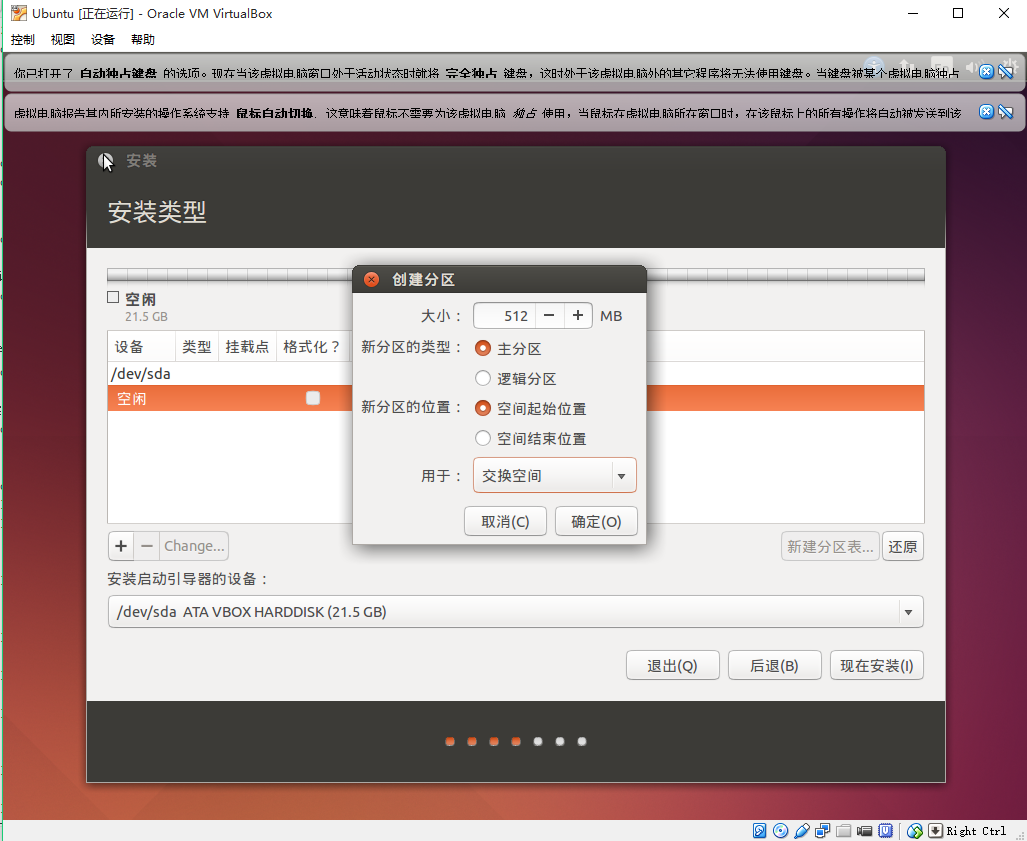Click the 退出(Q) button
Viewport: 1027px width, 841px height.
point(673,665)
